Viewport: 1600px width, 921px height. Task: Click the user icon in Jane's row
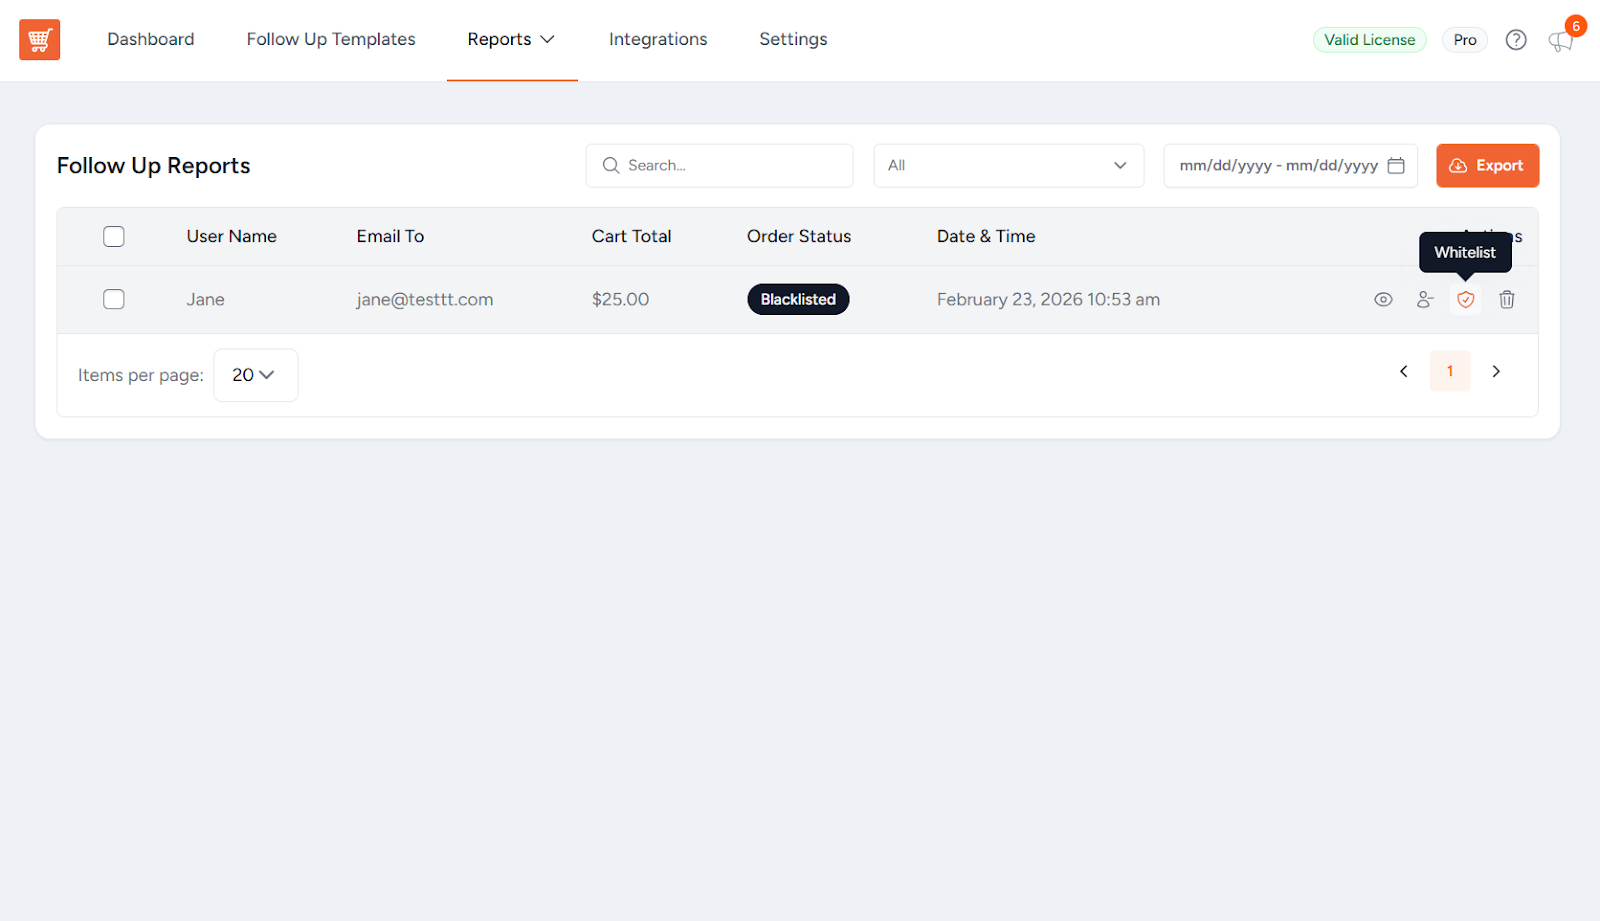click(1425, 300)
